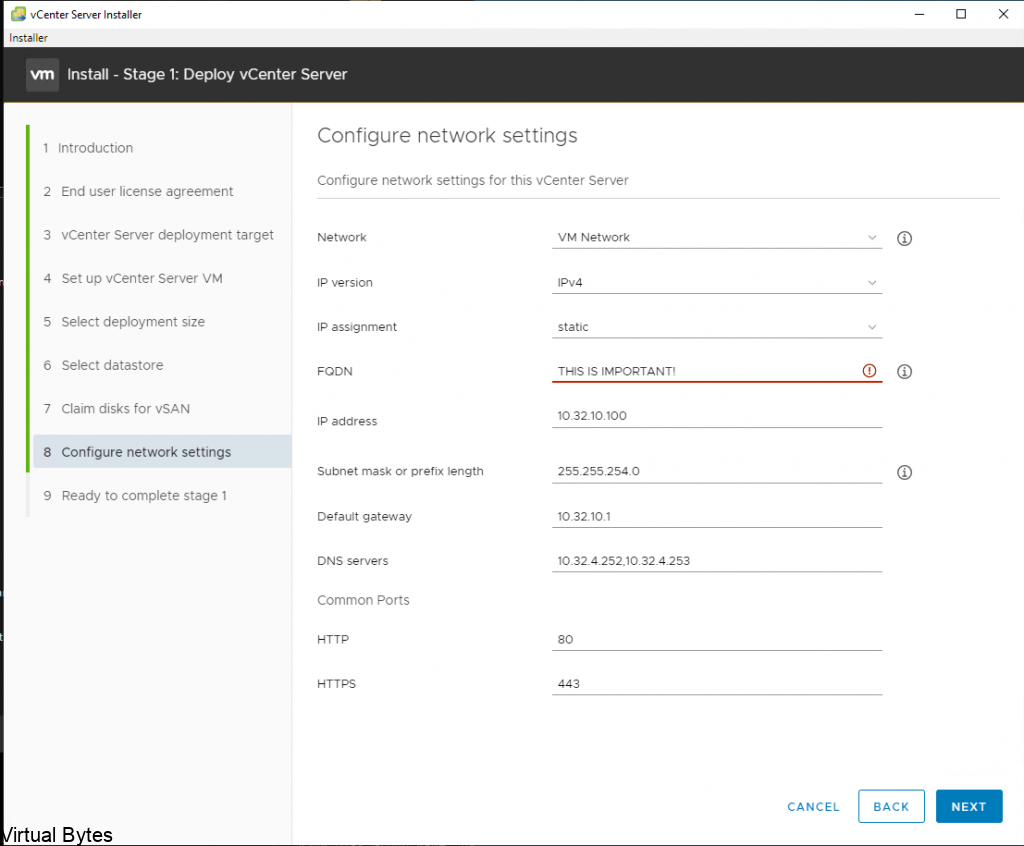
Task: Click the 'FQDN' field label
Action: click(x=335, y=372)
